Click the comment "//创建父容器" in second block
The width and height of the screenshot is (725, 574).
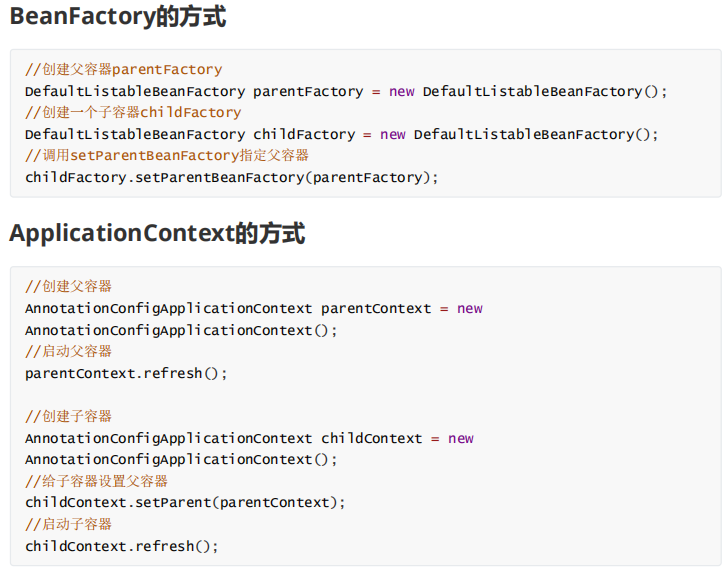click(68, 287)
